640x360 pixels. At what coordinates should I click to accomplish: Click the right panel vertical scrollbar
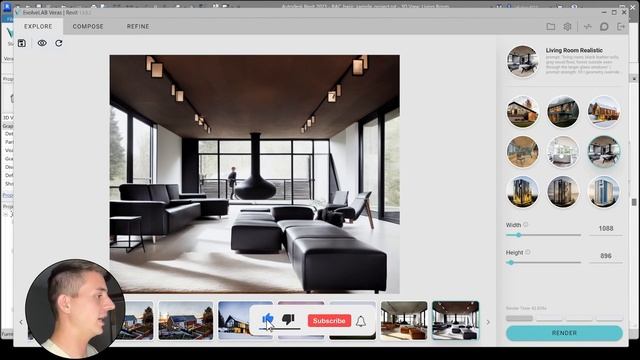(634, 202)
